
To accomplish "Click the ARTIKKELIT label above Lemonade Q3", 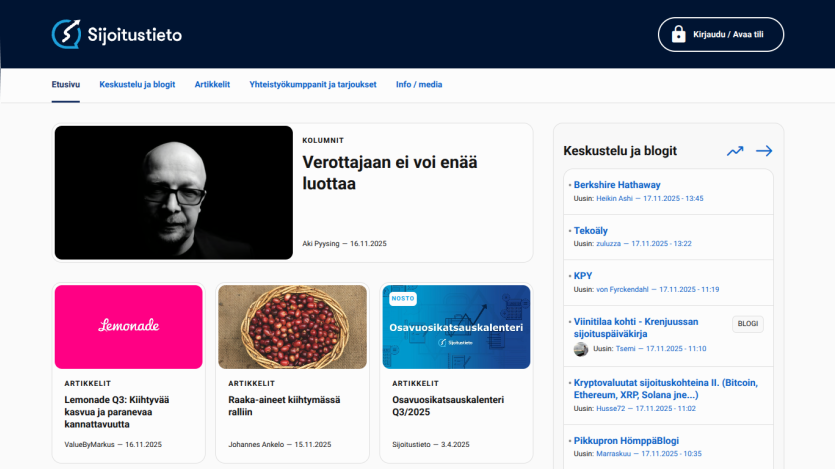I will tap(88, 383).
